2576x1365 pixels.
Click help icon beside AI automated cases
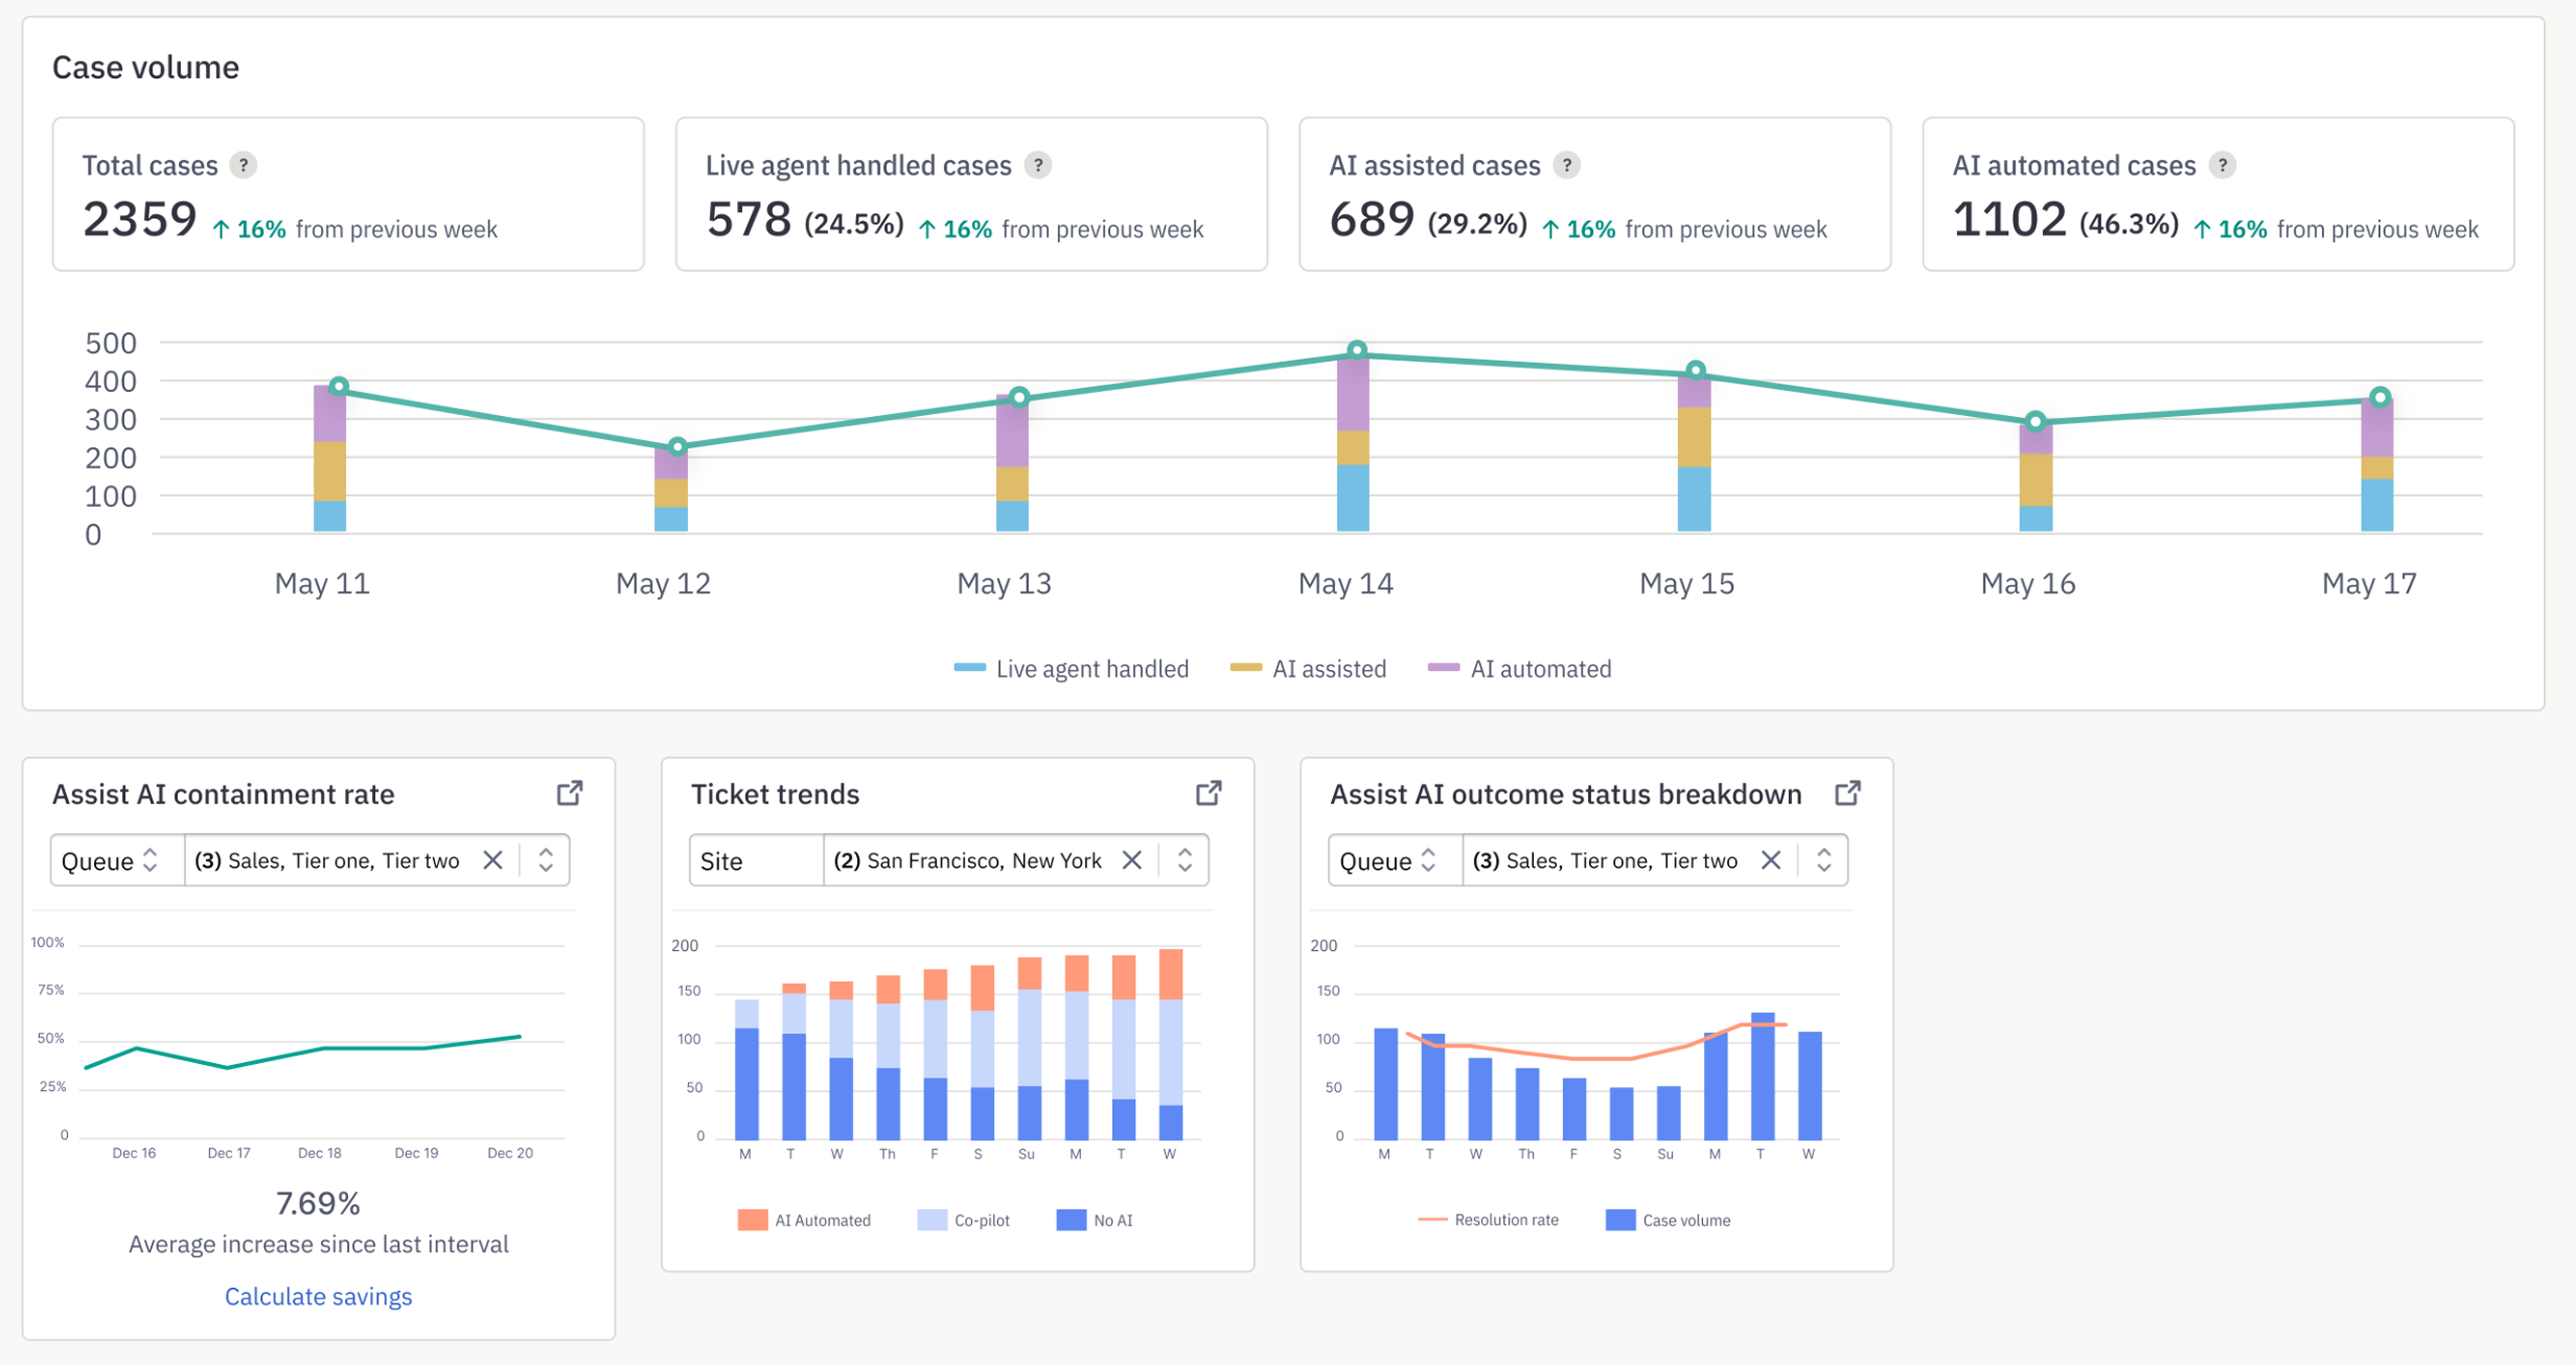[2222, 165]
